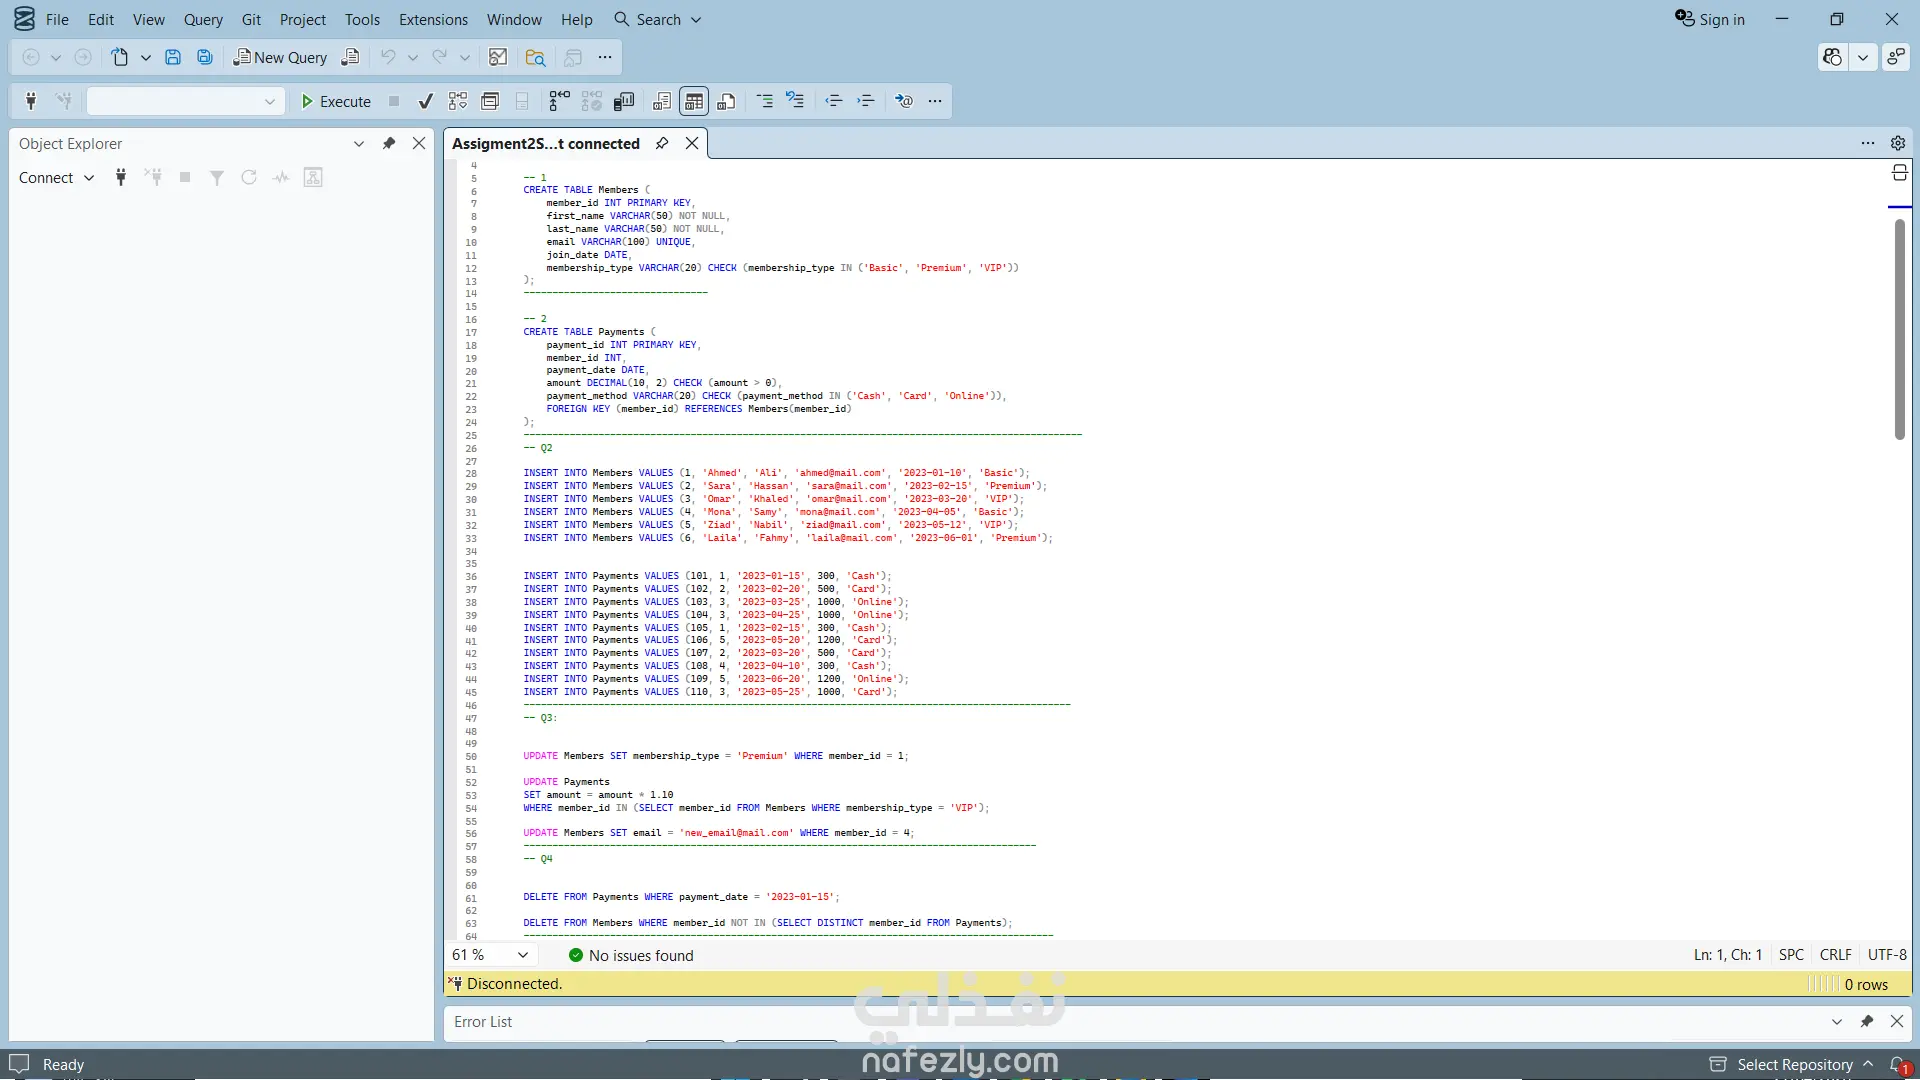Decrease indent icon
1920x1080 pixels.
click(834, 101)
